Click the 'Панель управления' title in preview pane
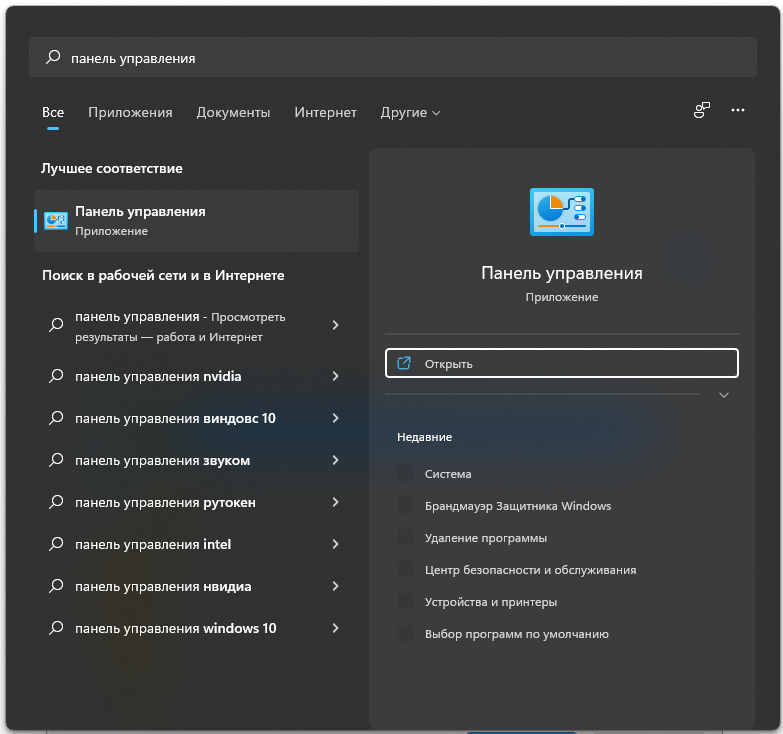This screenshot has height=734, width=783. tap(562, 273)
